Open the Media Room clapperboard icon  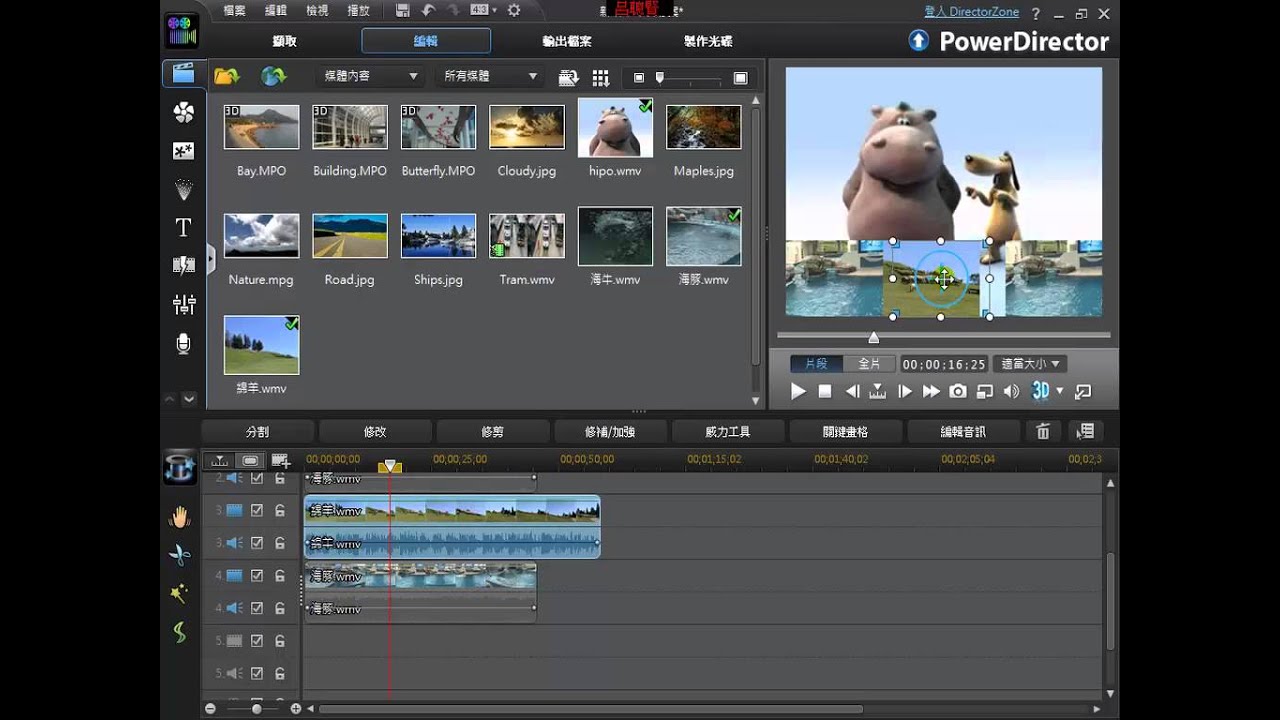click(183, 73)
